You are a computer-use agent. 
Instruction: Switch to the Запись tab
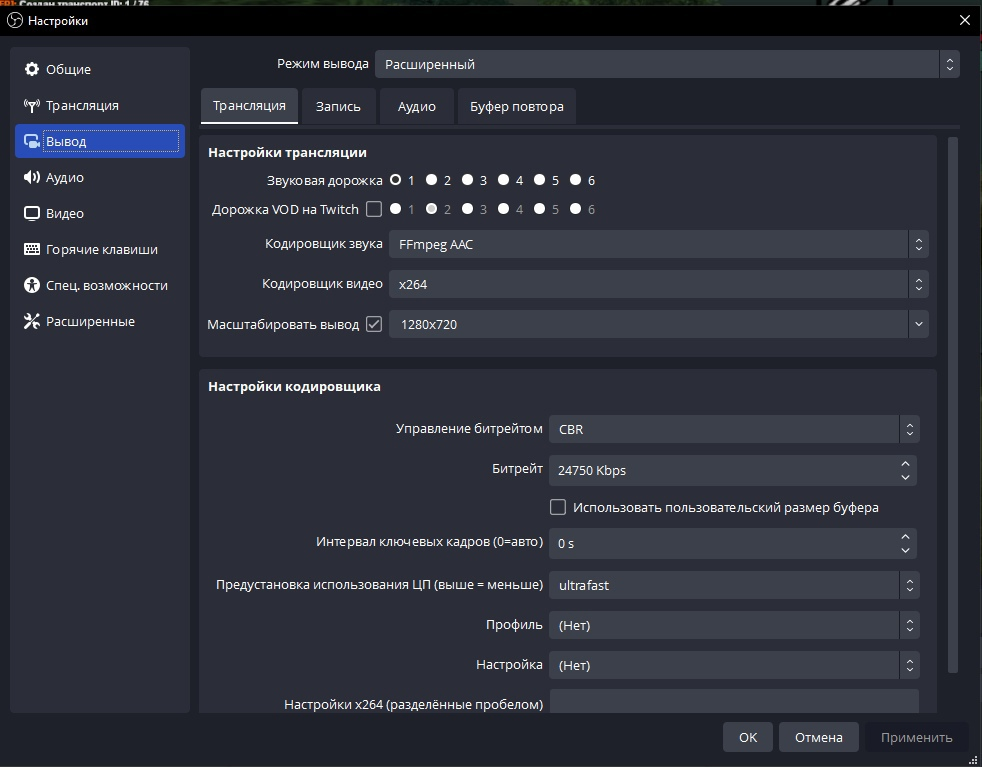[338, 106]
